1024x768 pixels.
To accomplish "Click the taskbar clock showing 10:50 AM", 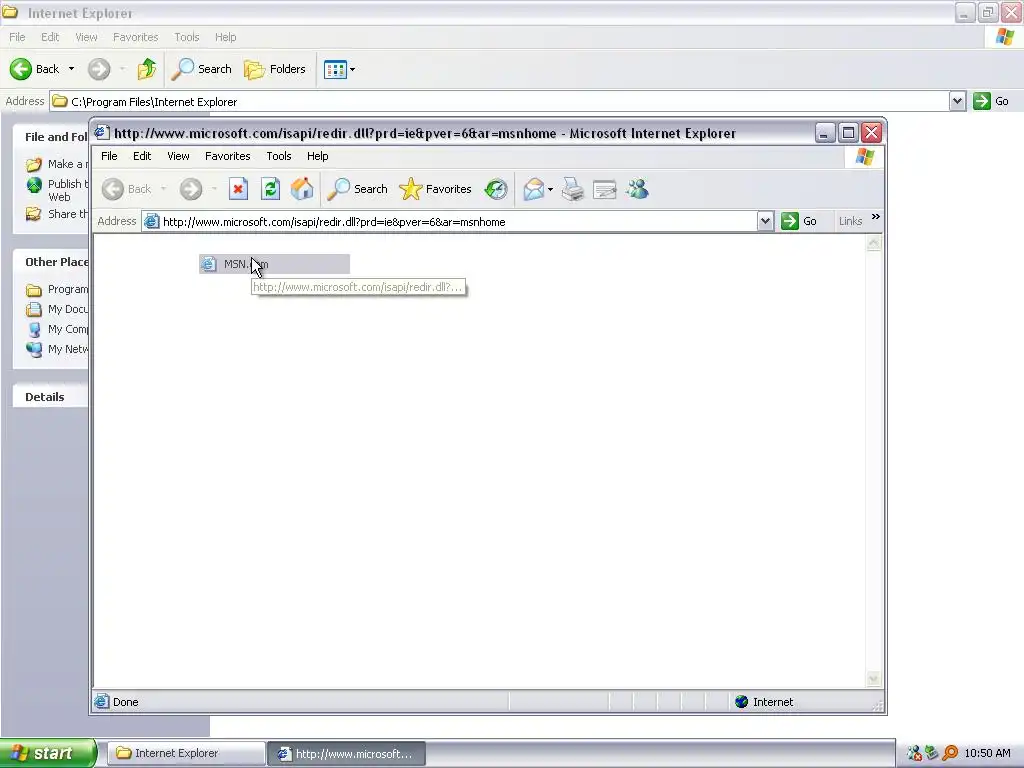I will click(987, 753).
